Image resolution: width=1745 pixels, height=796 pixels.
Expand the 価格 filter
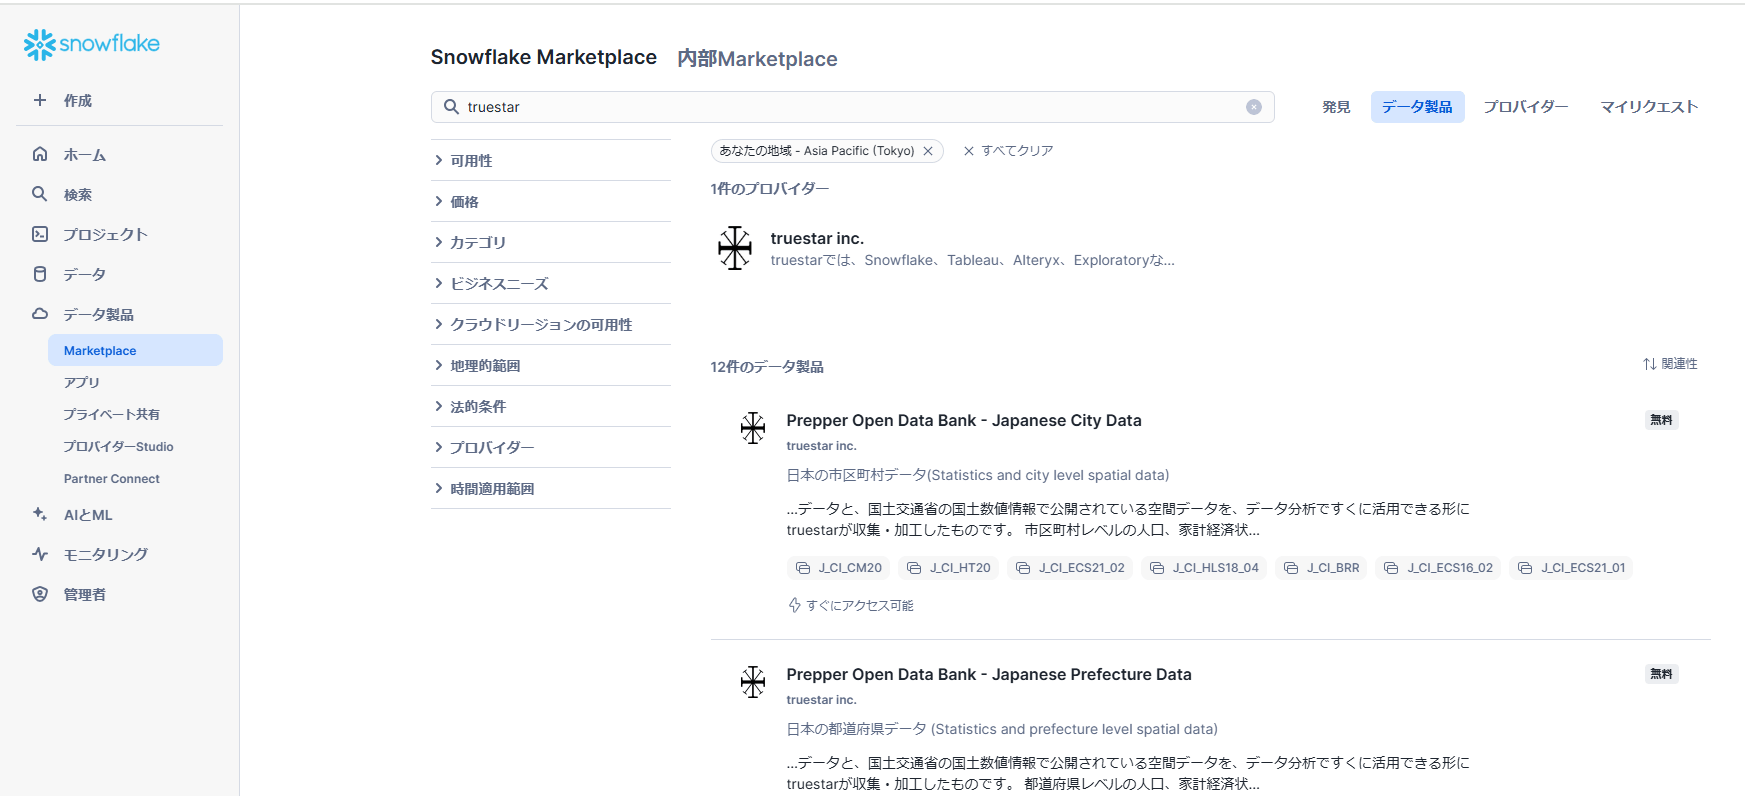(x=551, y=201)
